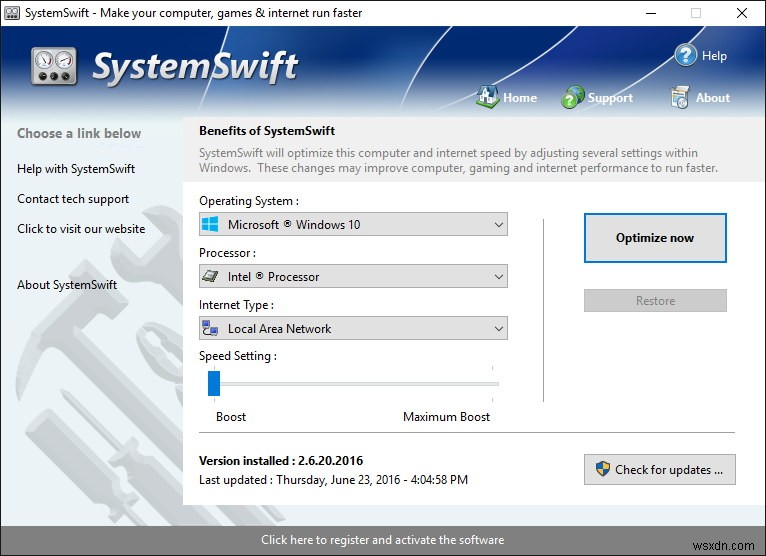This screenshot has width=766, height=556.
Task: Click the Support globe icon
Action: pos(573,97)
